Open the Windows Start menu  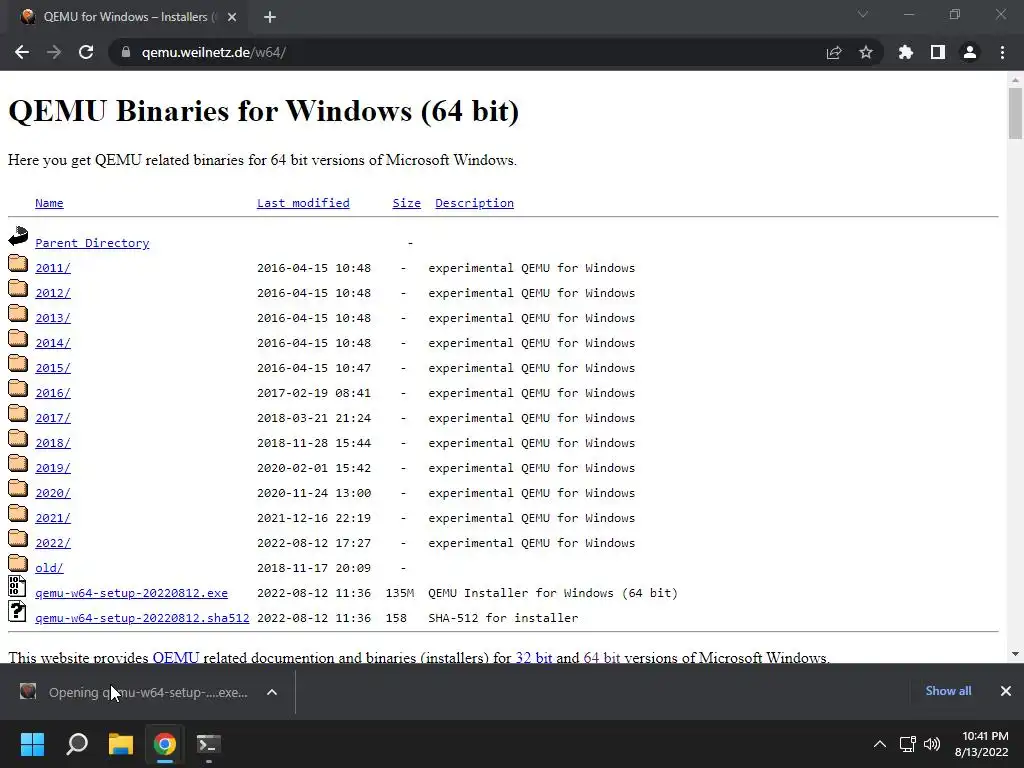[x=32, y=744]
